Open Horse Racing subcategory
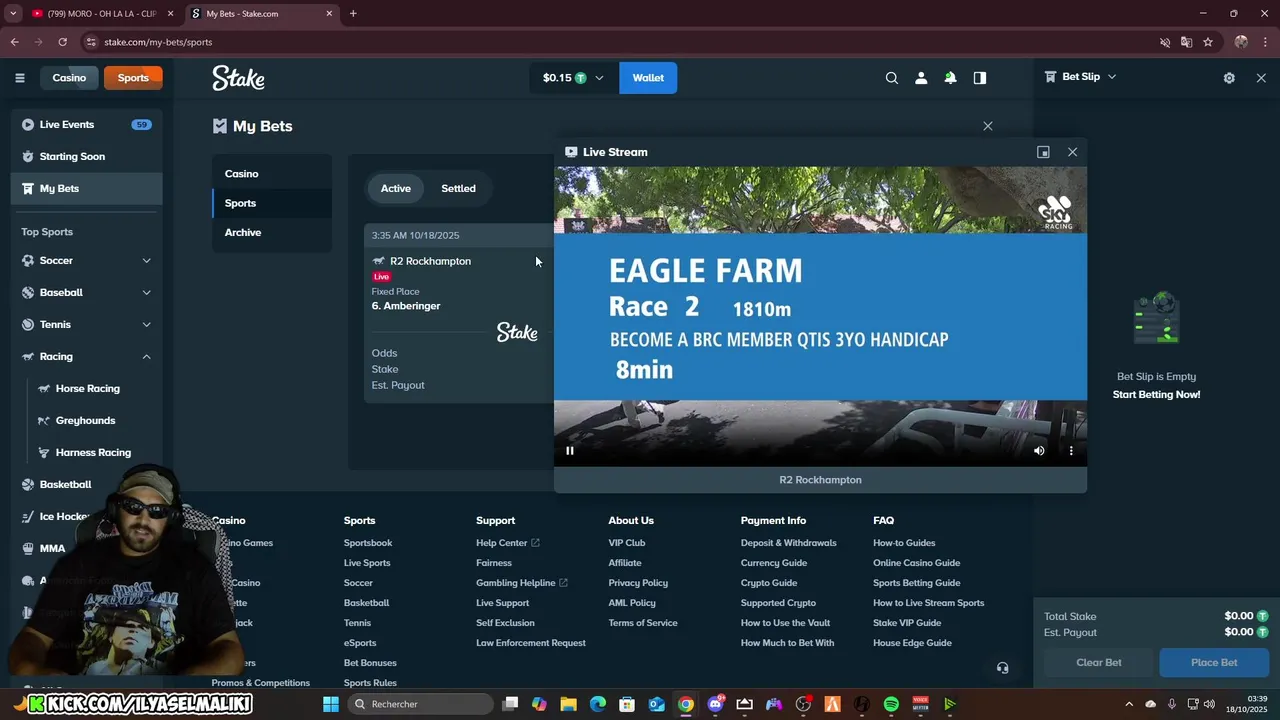 (87, 389)
